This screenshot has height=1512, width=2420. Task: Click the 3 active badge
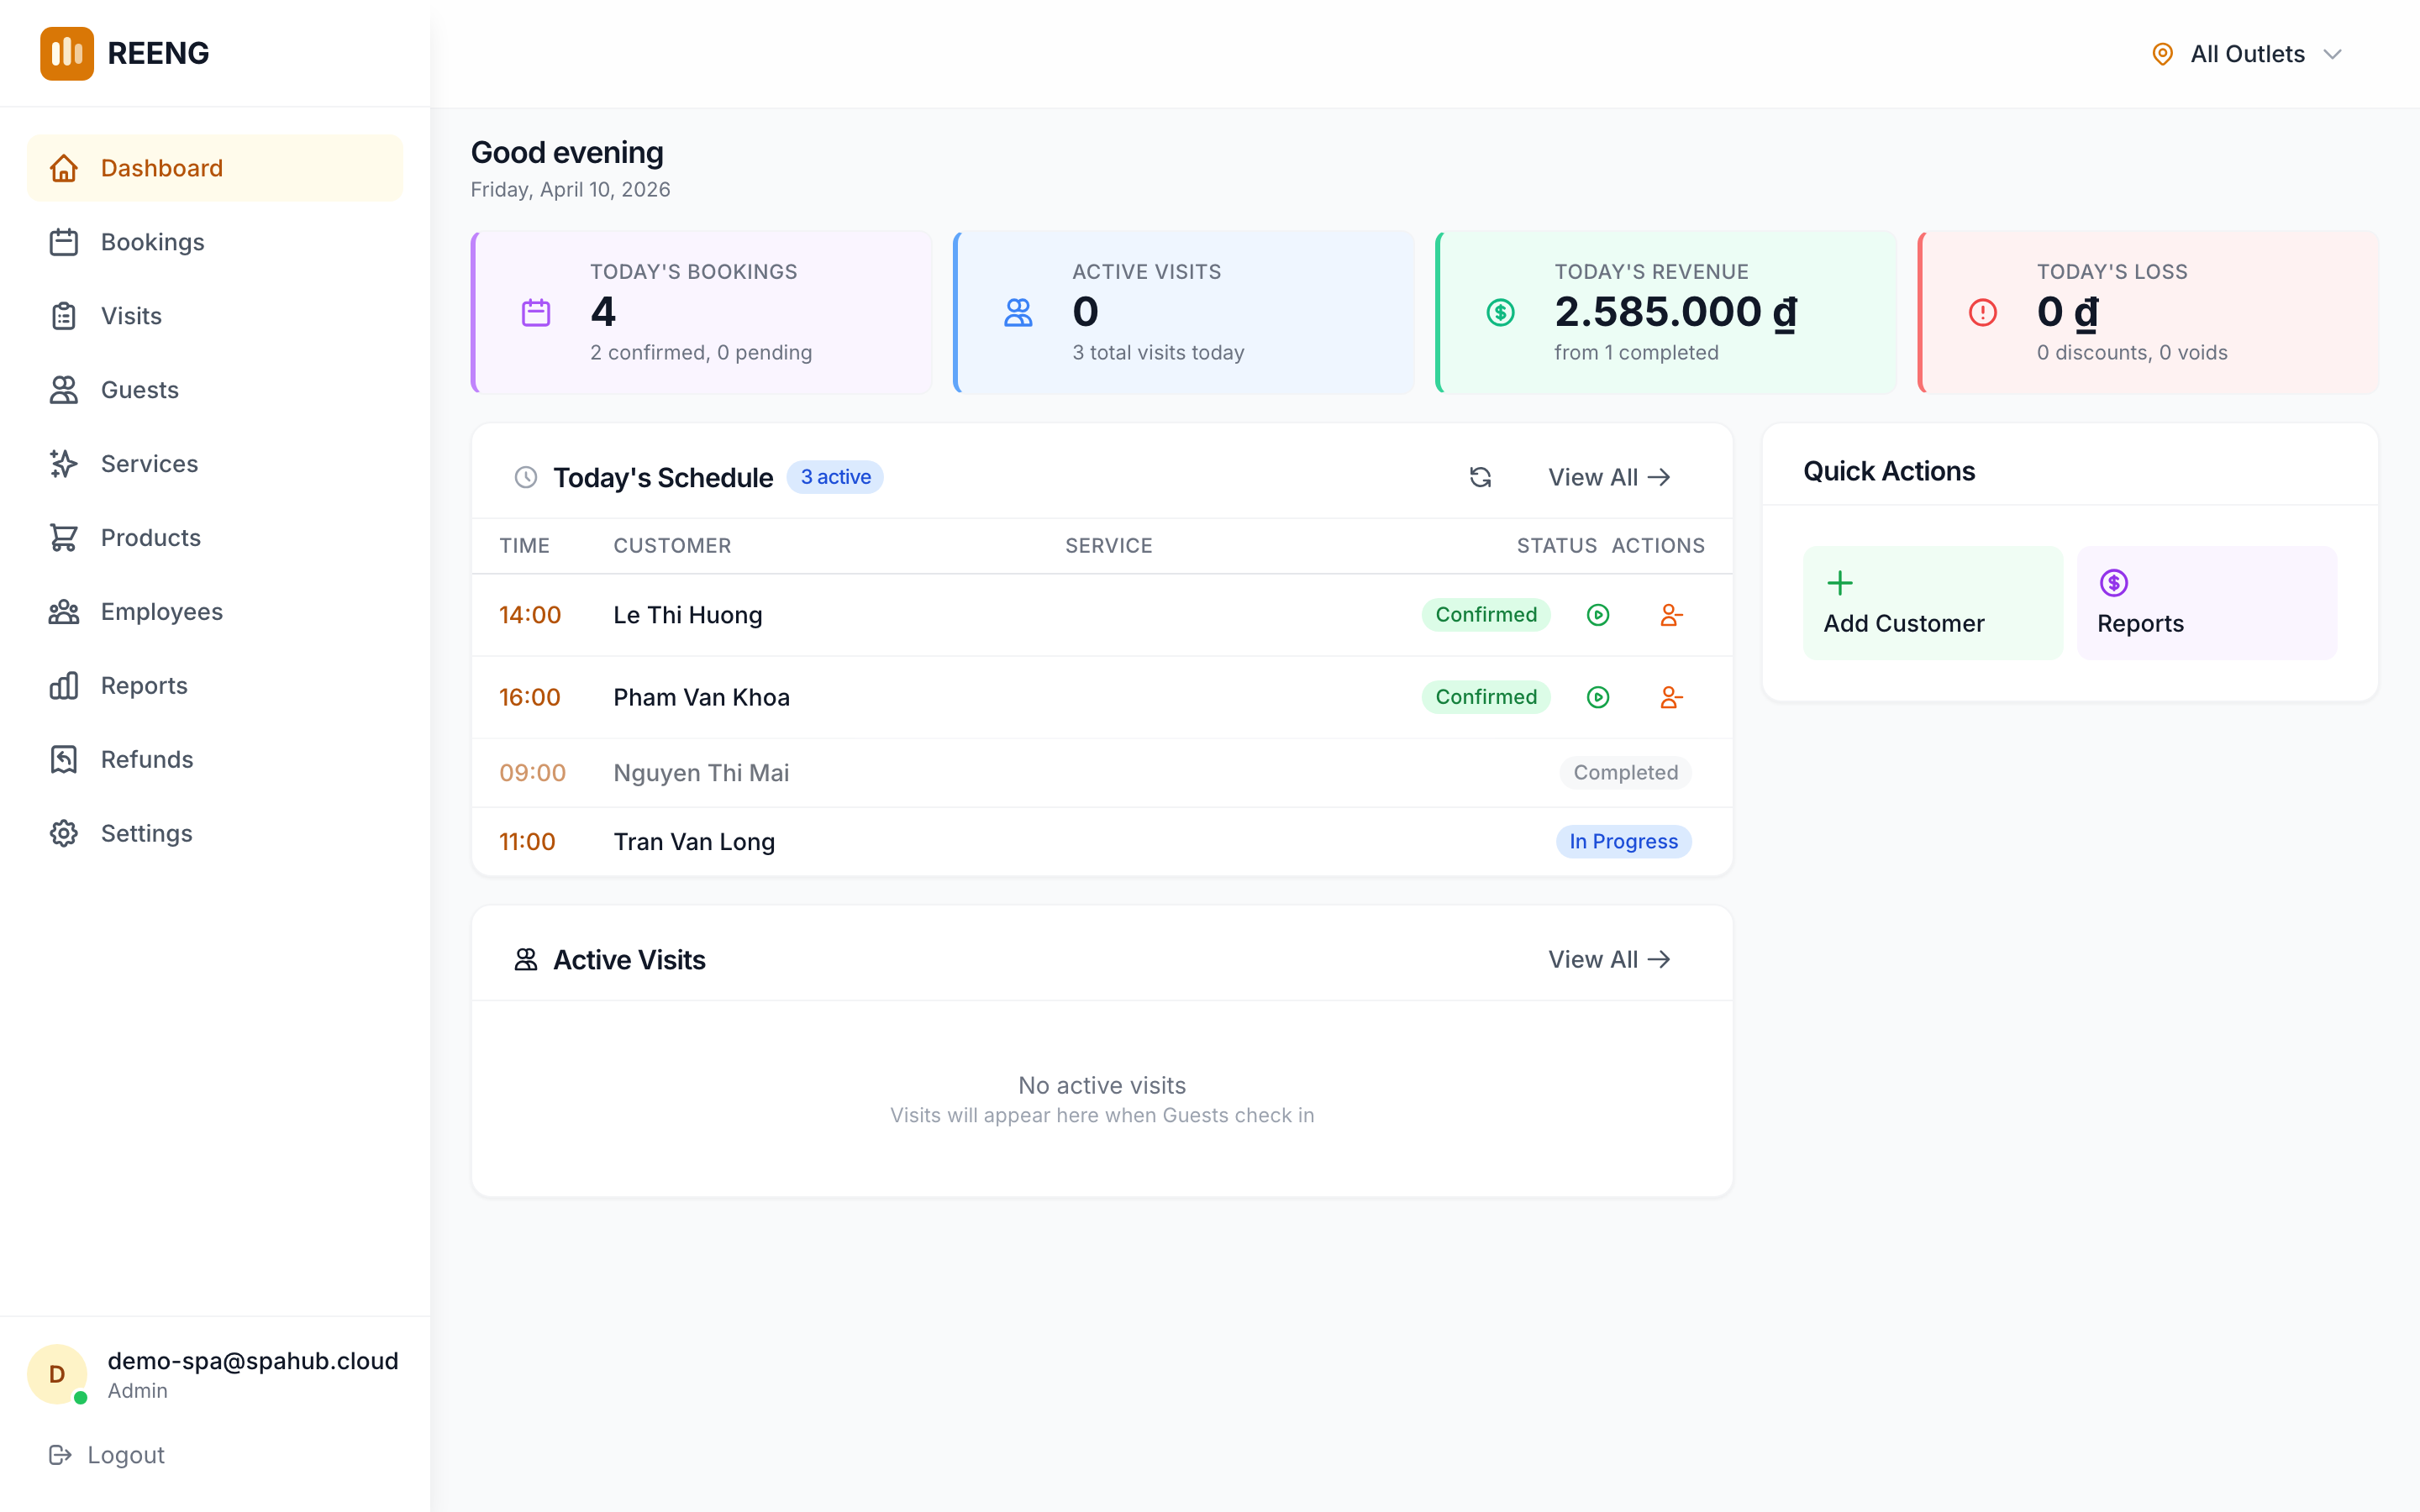(x=835, y=477)
